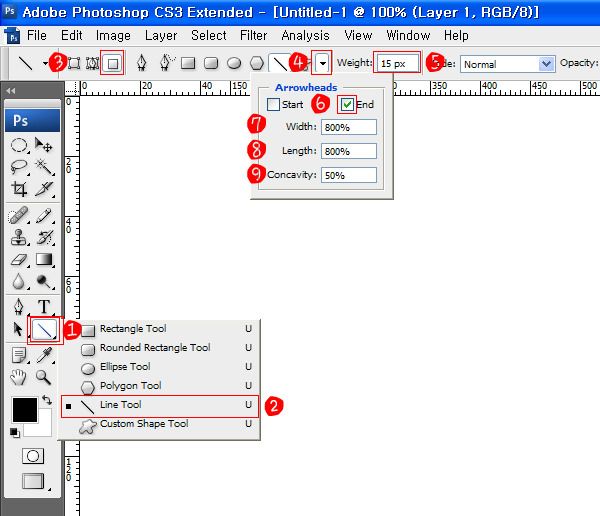Open the Edit menu
The width and height of the screenshot is (600, 516).
[x=72, y=36]
